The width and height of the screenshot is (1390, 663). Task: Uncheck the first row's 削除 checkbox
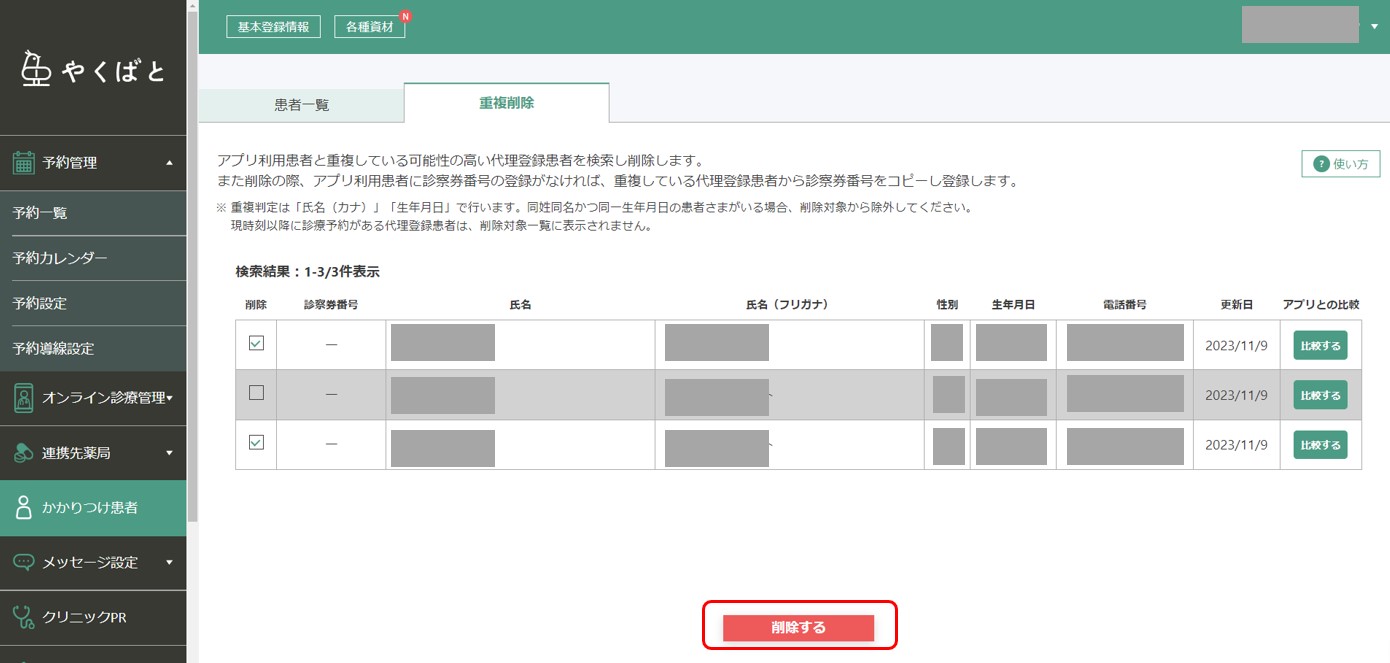coord(256,343)
